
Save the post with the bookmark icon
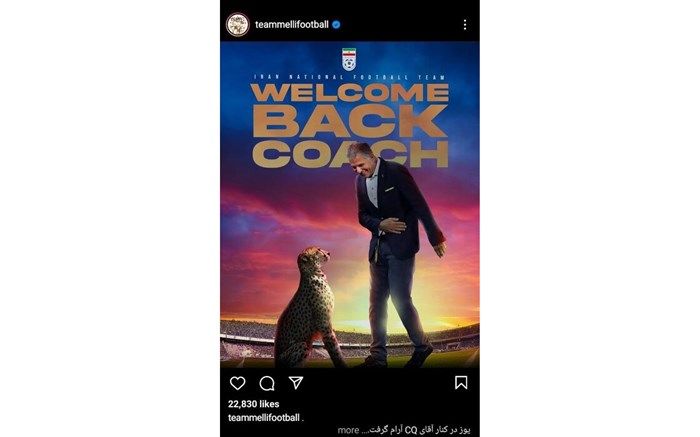(x=461, y=383)
